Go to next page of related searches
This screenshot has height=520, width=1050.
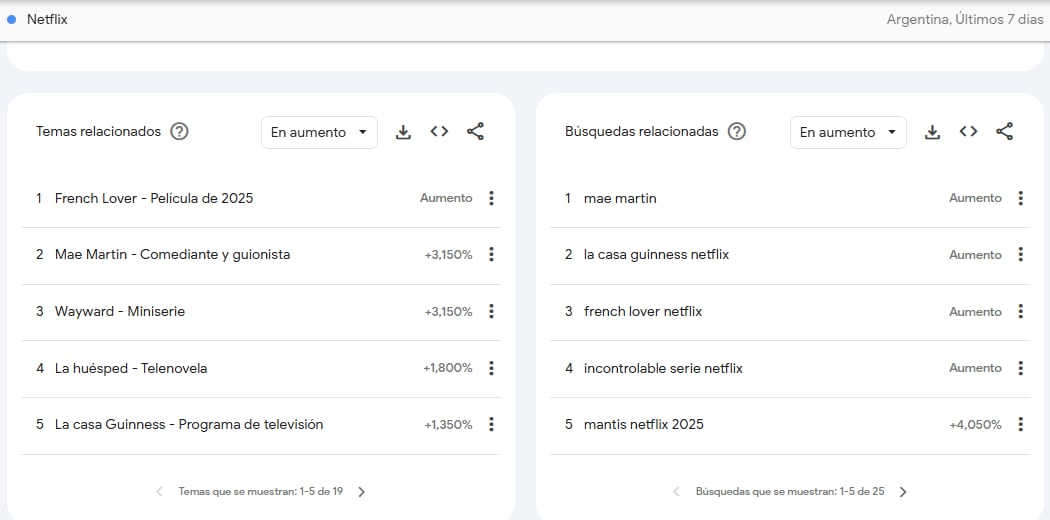[903, 492]
